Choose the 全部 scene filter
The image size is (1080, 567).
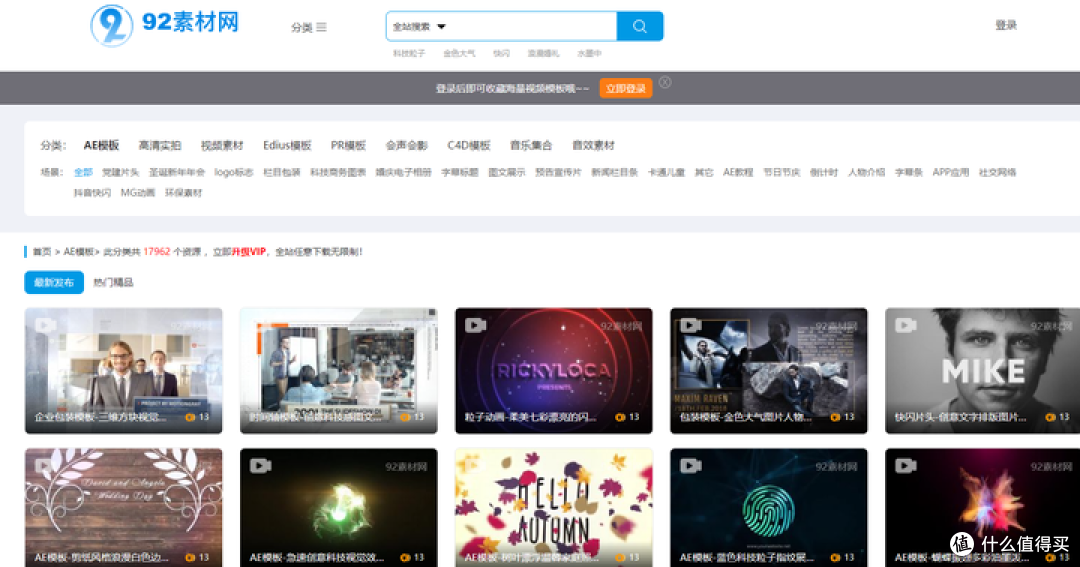tap(83, 172)
